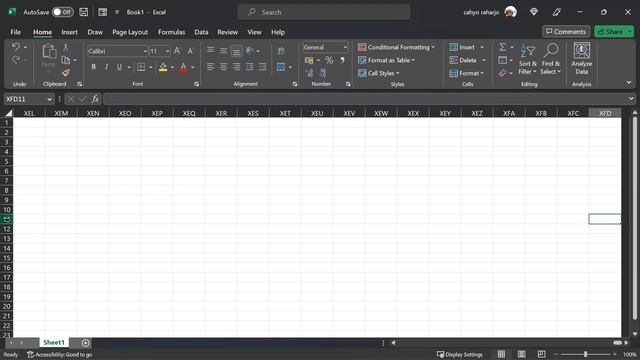Switch to the Formulas tab
640x360 pixels.
click(171, 32)
